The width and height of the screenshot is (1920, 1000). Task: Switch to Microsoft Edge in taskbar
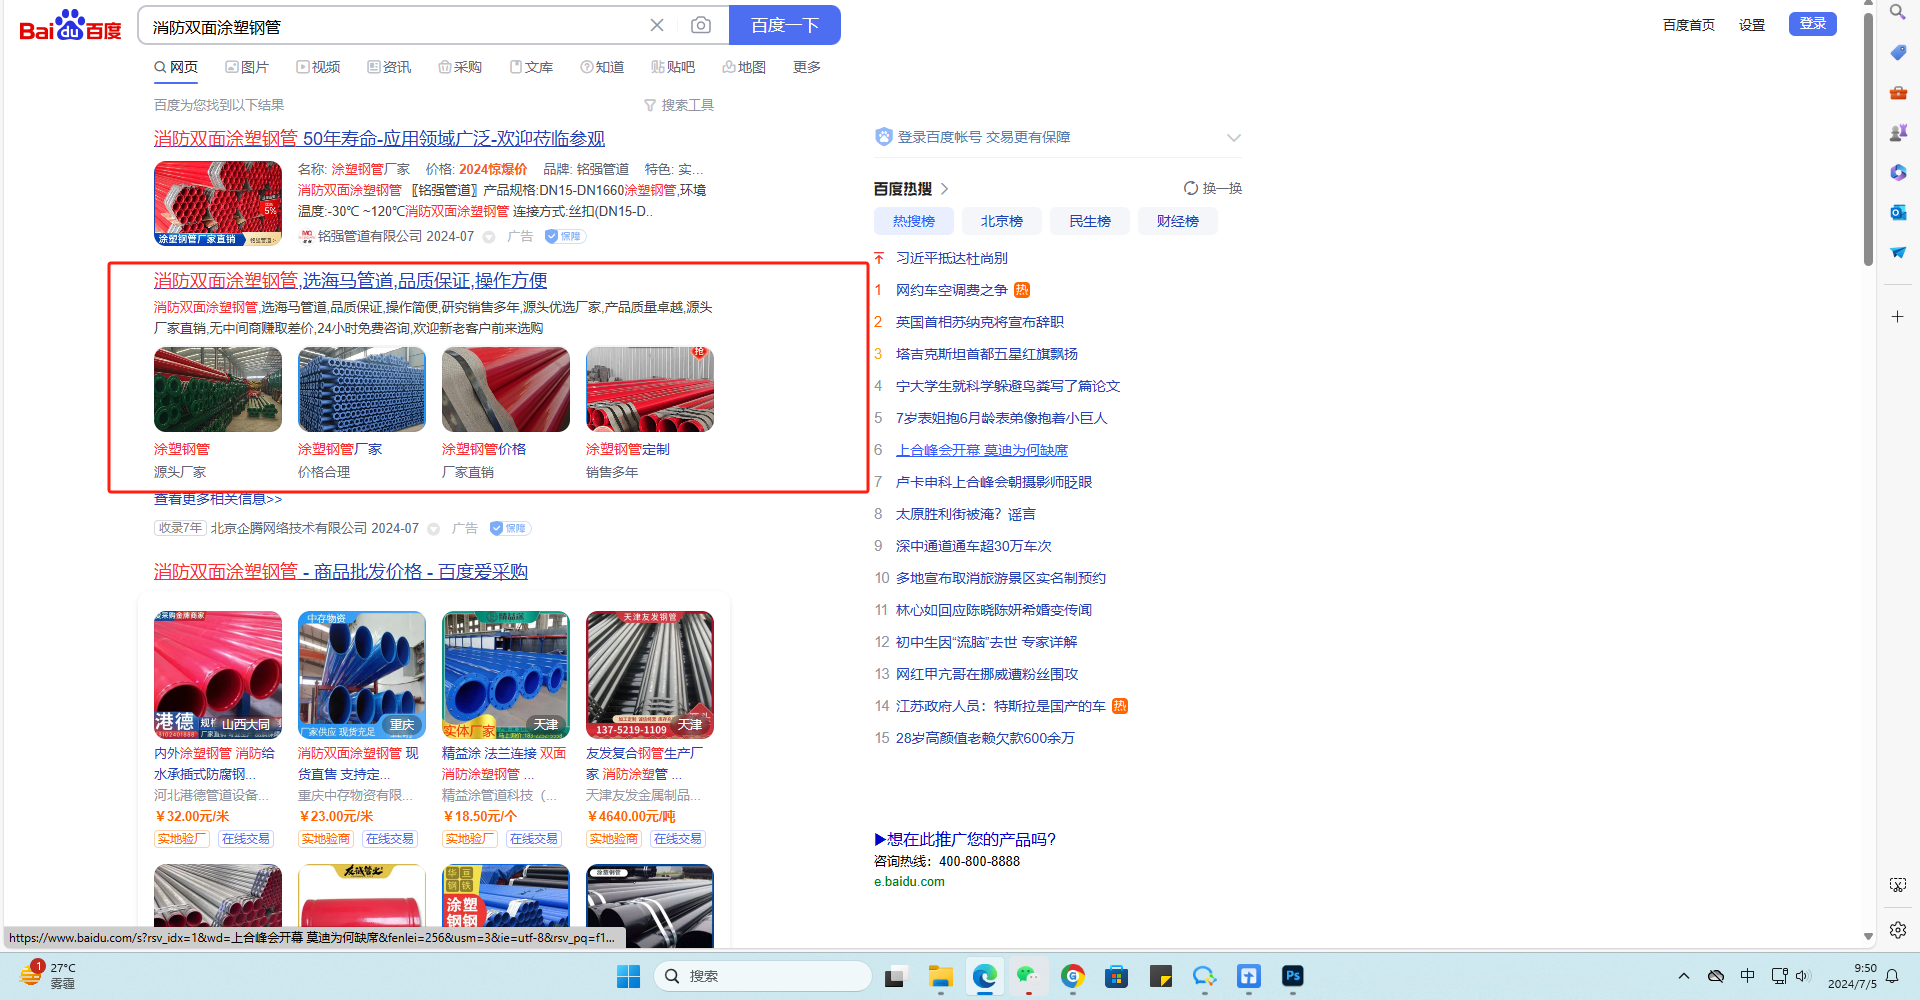(x=985, y=976)
